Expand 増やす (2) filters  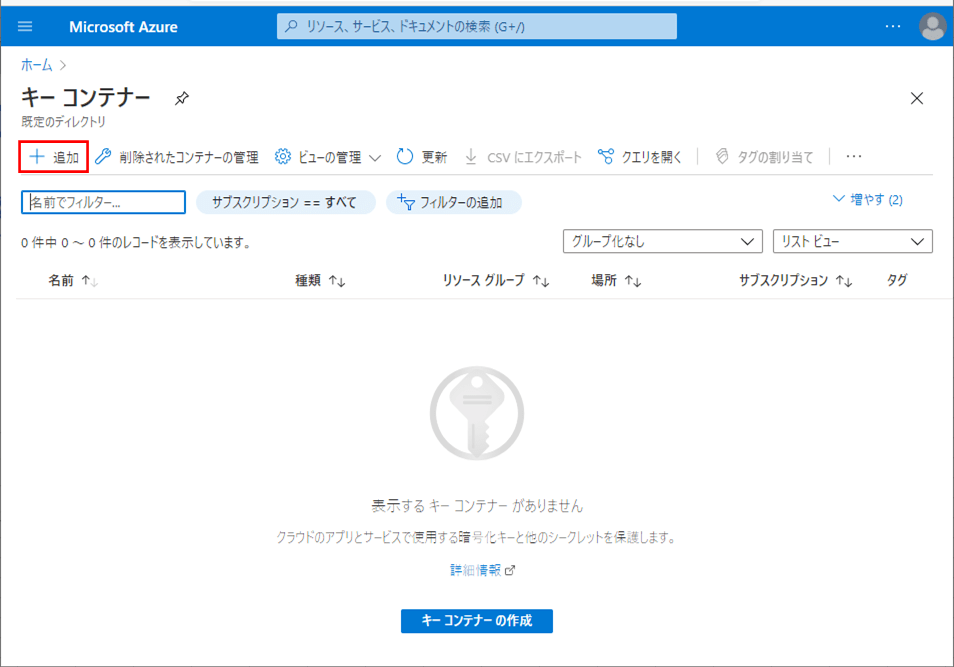coord(868,200)
